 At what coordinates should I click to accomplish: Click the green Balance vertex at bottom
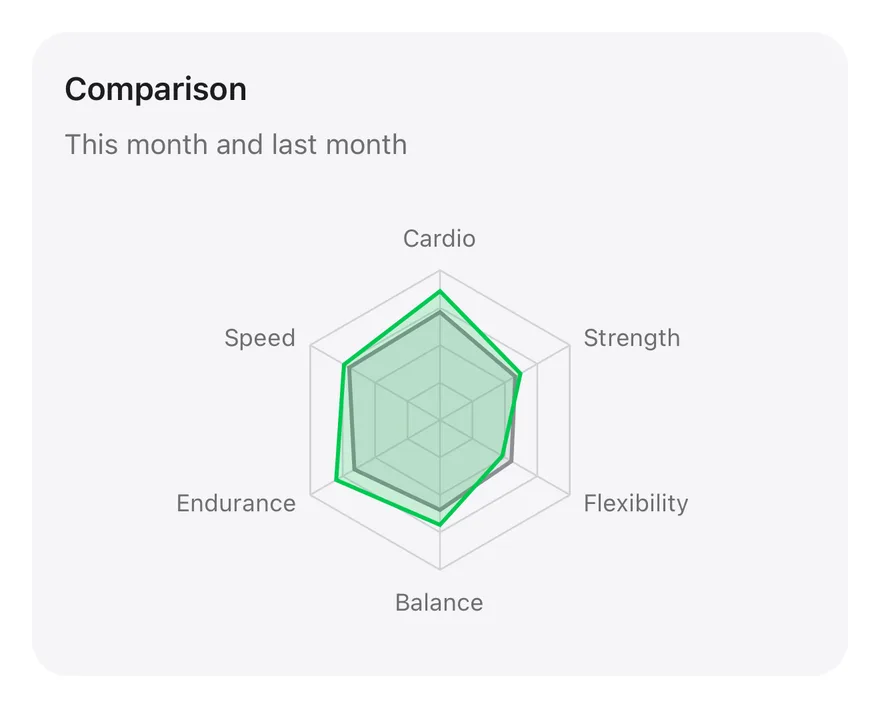click(440, 525)
